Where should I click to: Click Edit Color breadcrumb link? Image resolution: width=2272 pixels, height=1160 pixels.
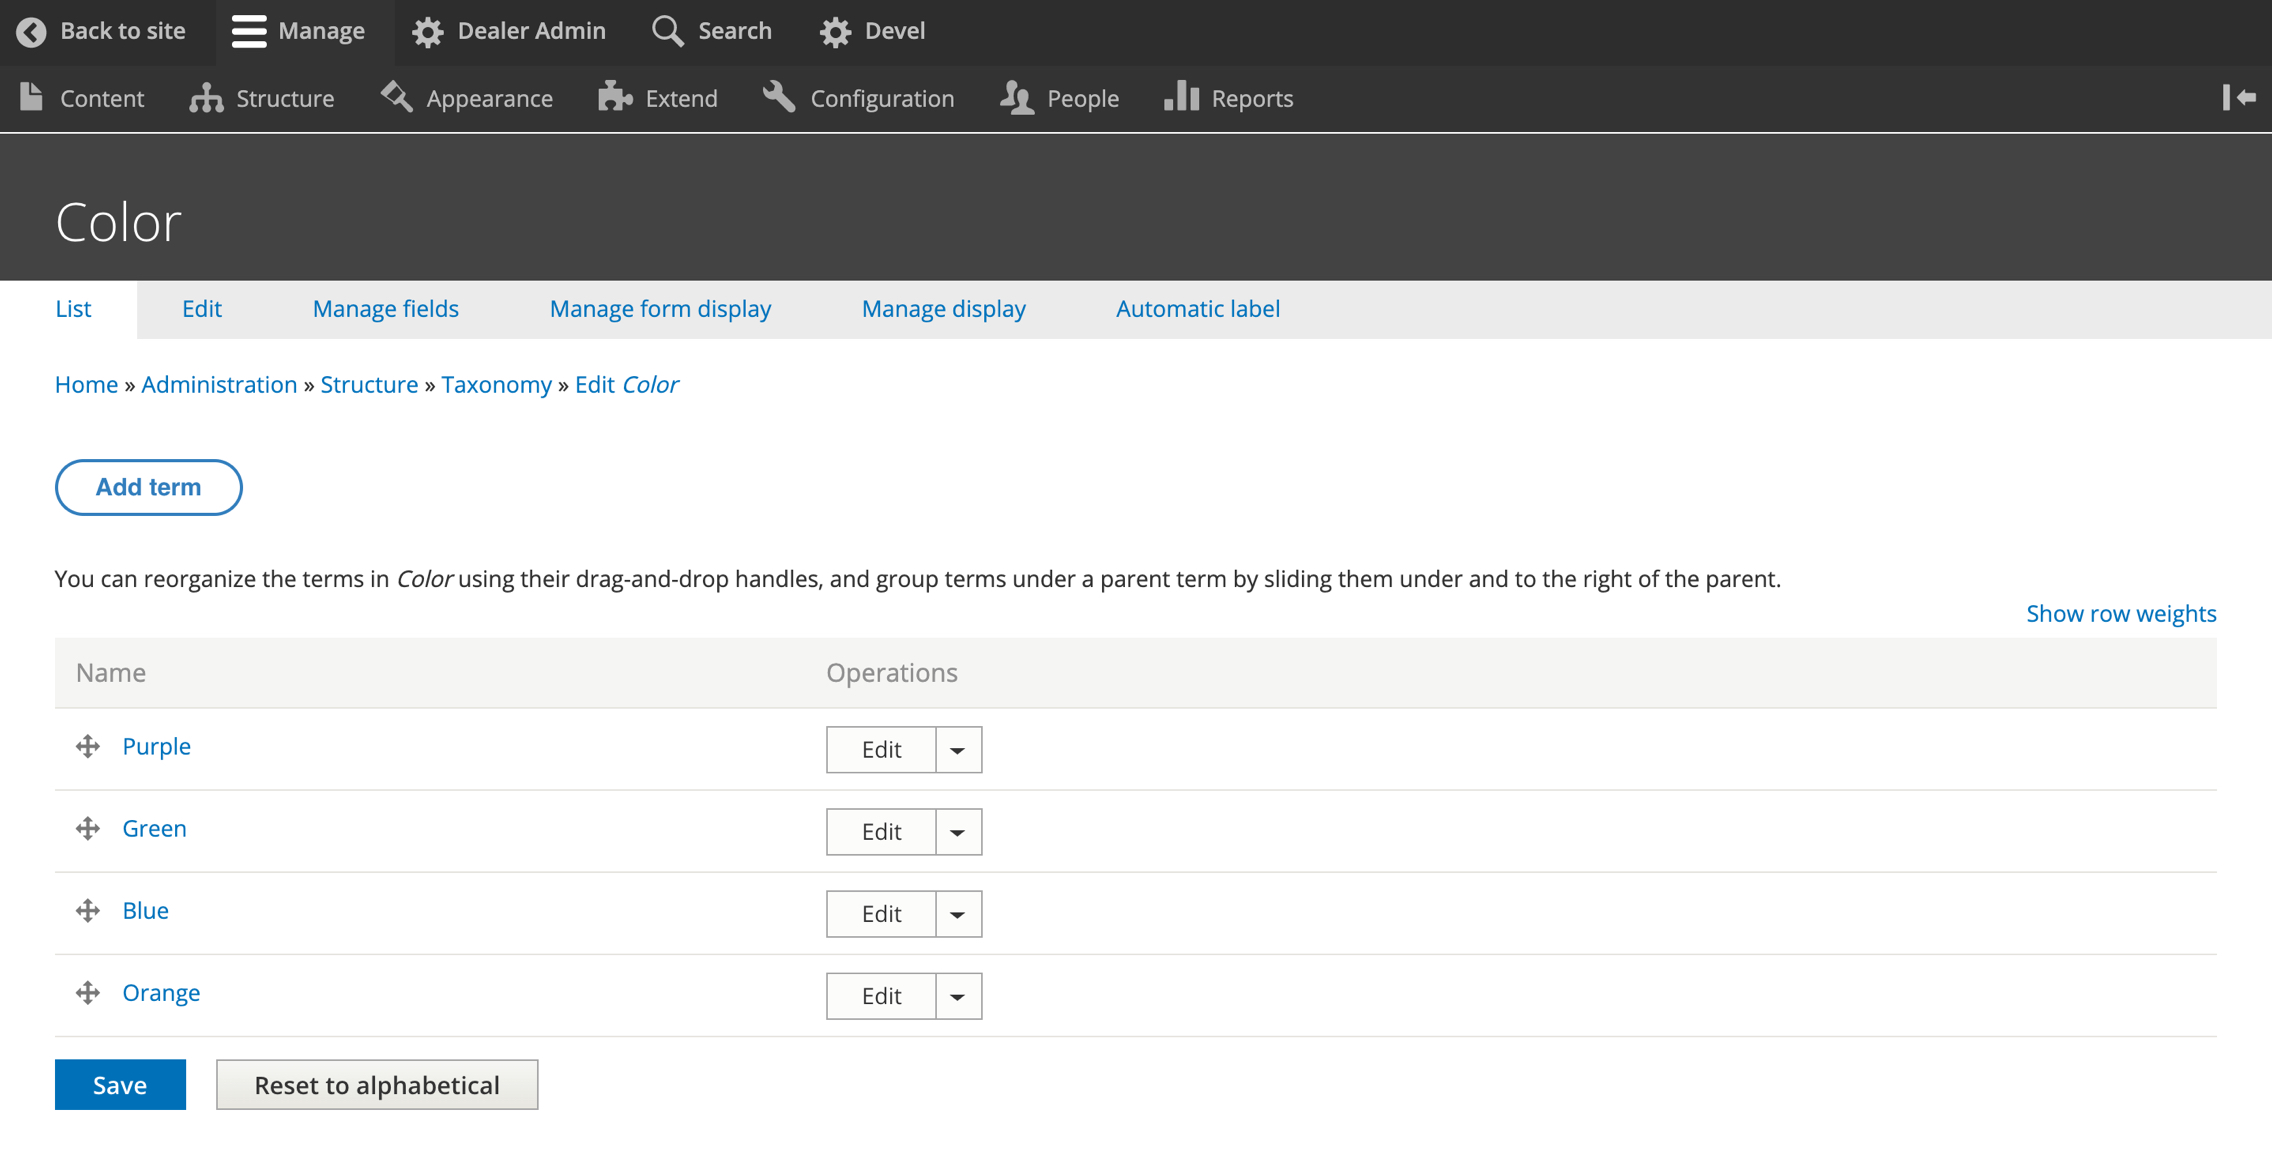626,384
